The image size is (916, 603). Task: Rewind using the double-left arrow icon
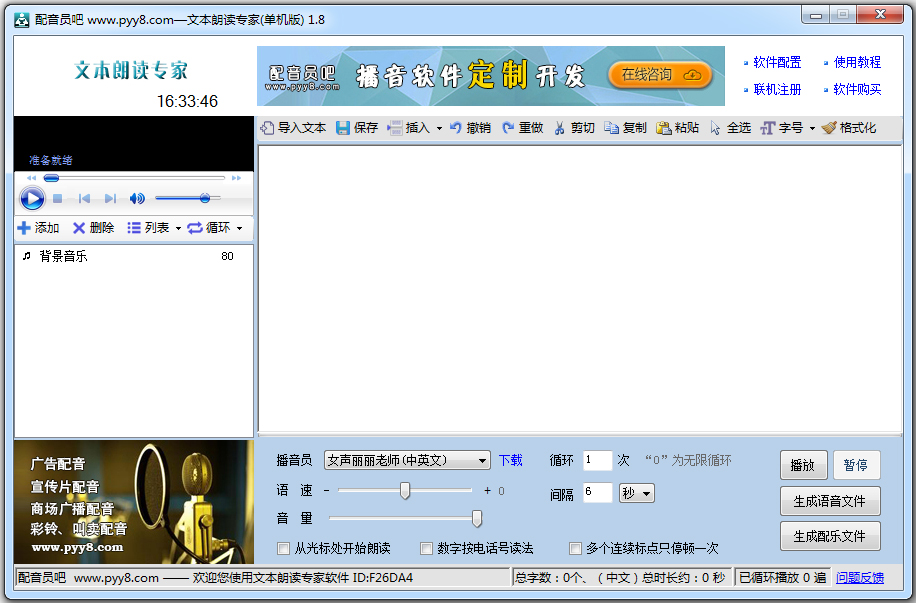pos(32,178)
